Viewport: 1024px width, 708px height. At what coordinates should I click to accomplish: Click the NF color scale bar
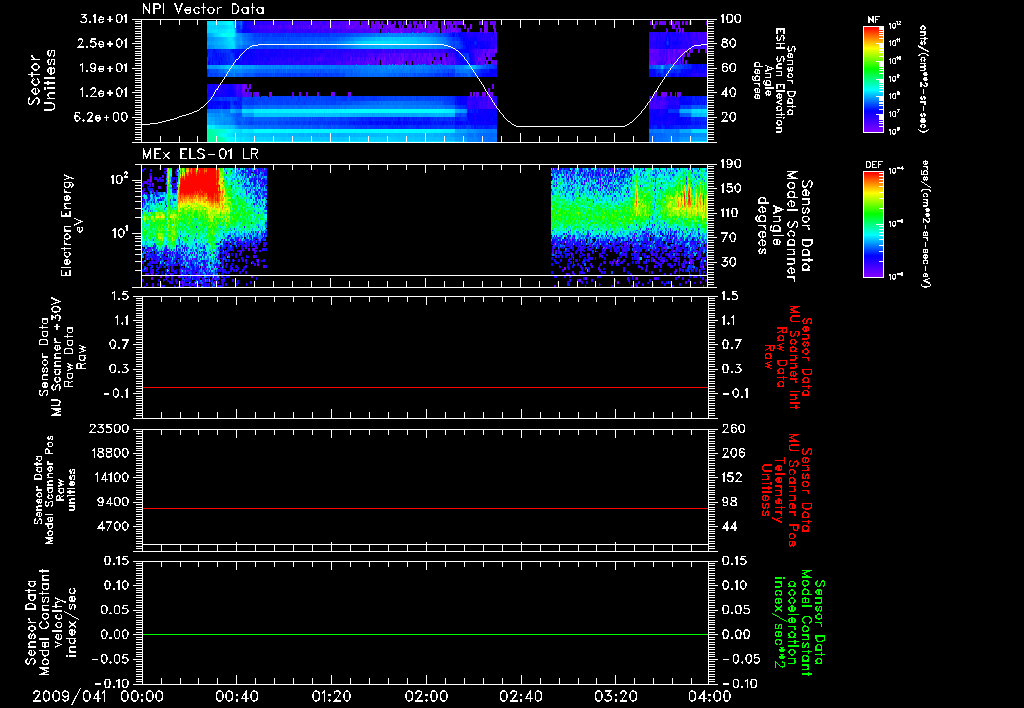pos(873,79)
